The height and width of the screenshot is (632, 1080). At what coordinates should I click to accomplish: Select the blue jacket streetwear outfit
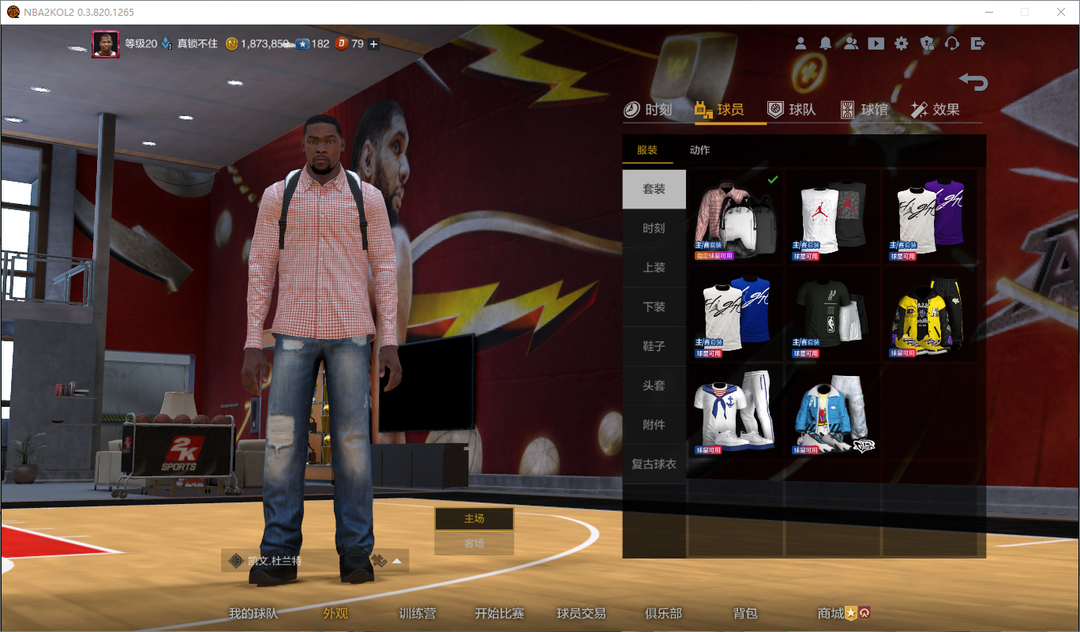(833, 412)
